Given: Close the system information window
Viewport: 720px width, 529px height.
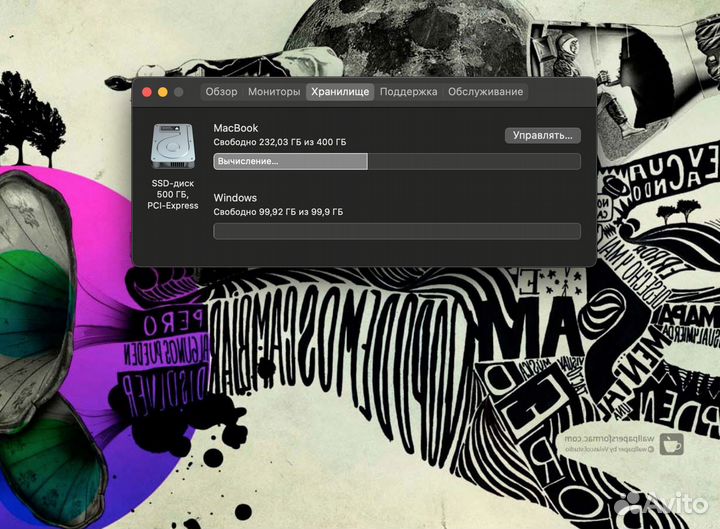Looking at the screenshot, I should (147, 92).
